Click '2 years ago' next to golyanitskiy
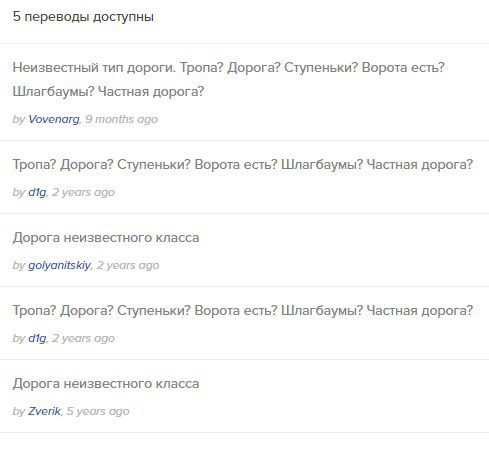Viewport: 489px width, 461px height. click(128, 265)
